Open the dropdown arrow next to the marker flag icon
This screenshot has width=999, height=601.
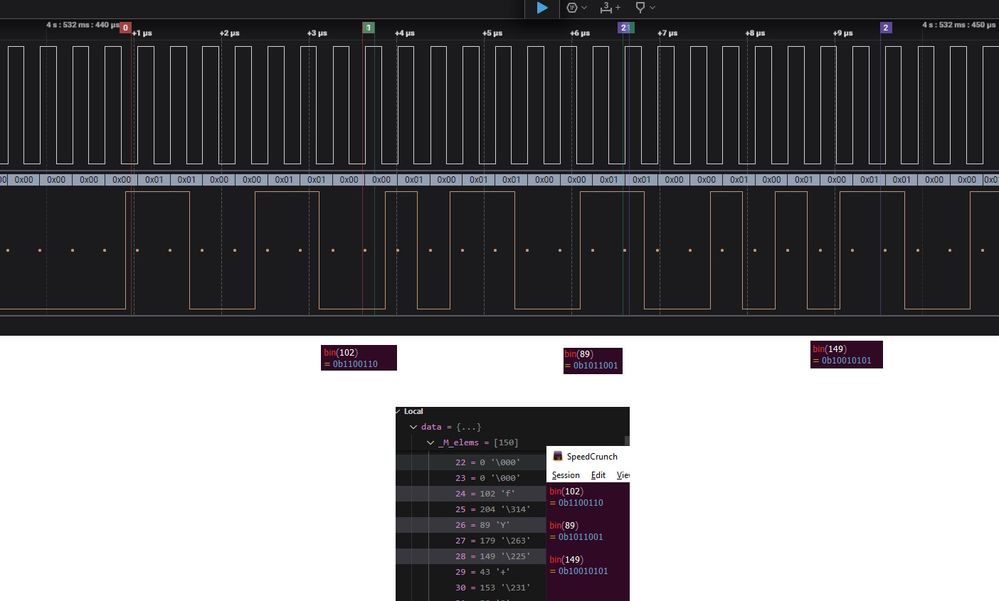coord(652,8)
